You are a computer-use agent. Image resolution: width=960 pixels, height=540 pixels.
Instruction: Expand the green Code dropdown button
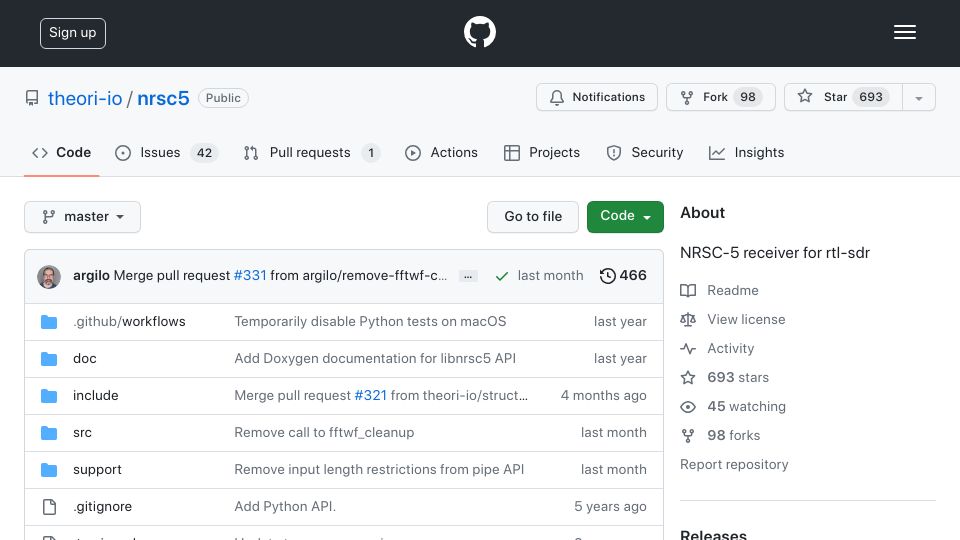pos(625,217)
